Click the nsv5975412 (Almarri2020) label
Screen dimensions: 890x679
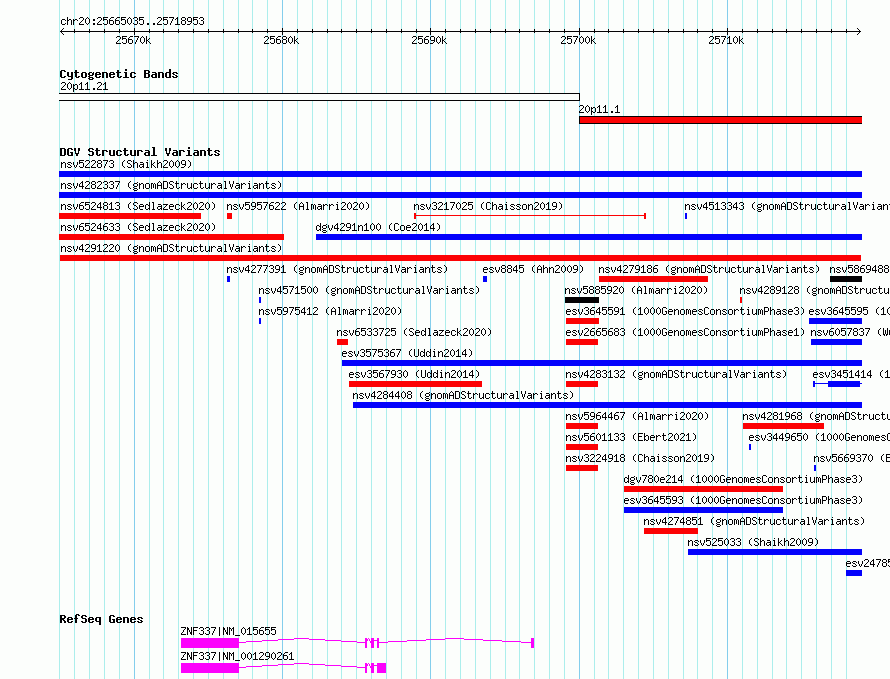[x=330, y=311]
